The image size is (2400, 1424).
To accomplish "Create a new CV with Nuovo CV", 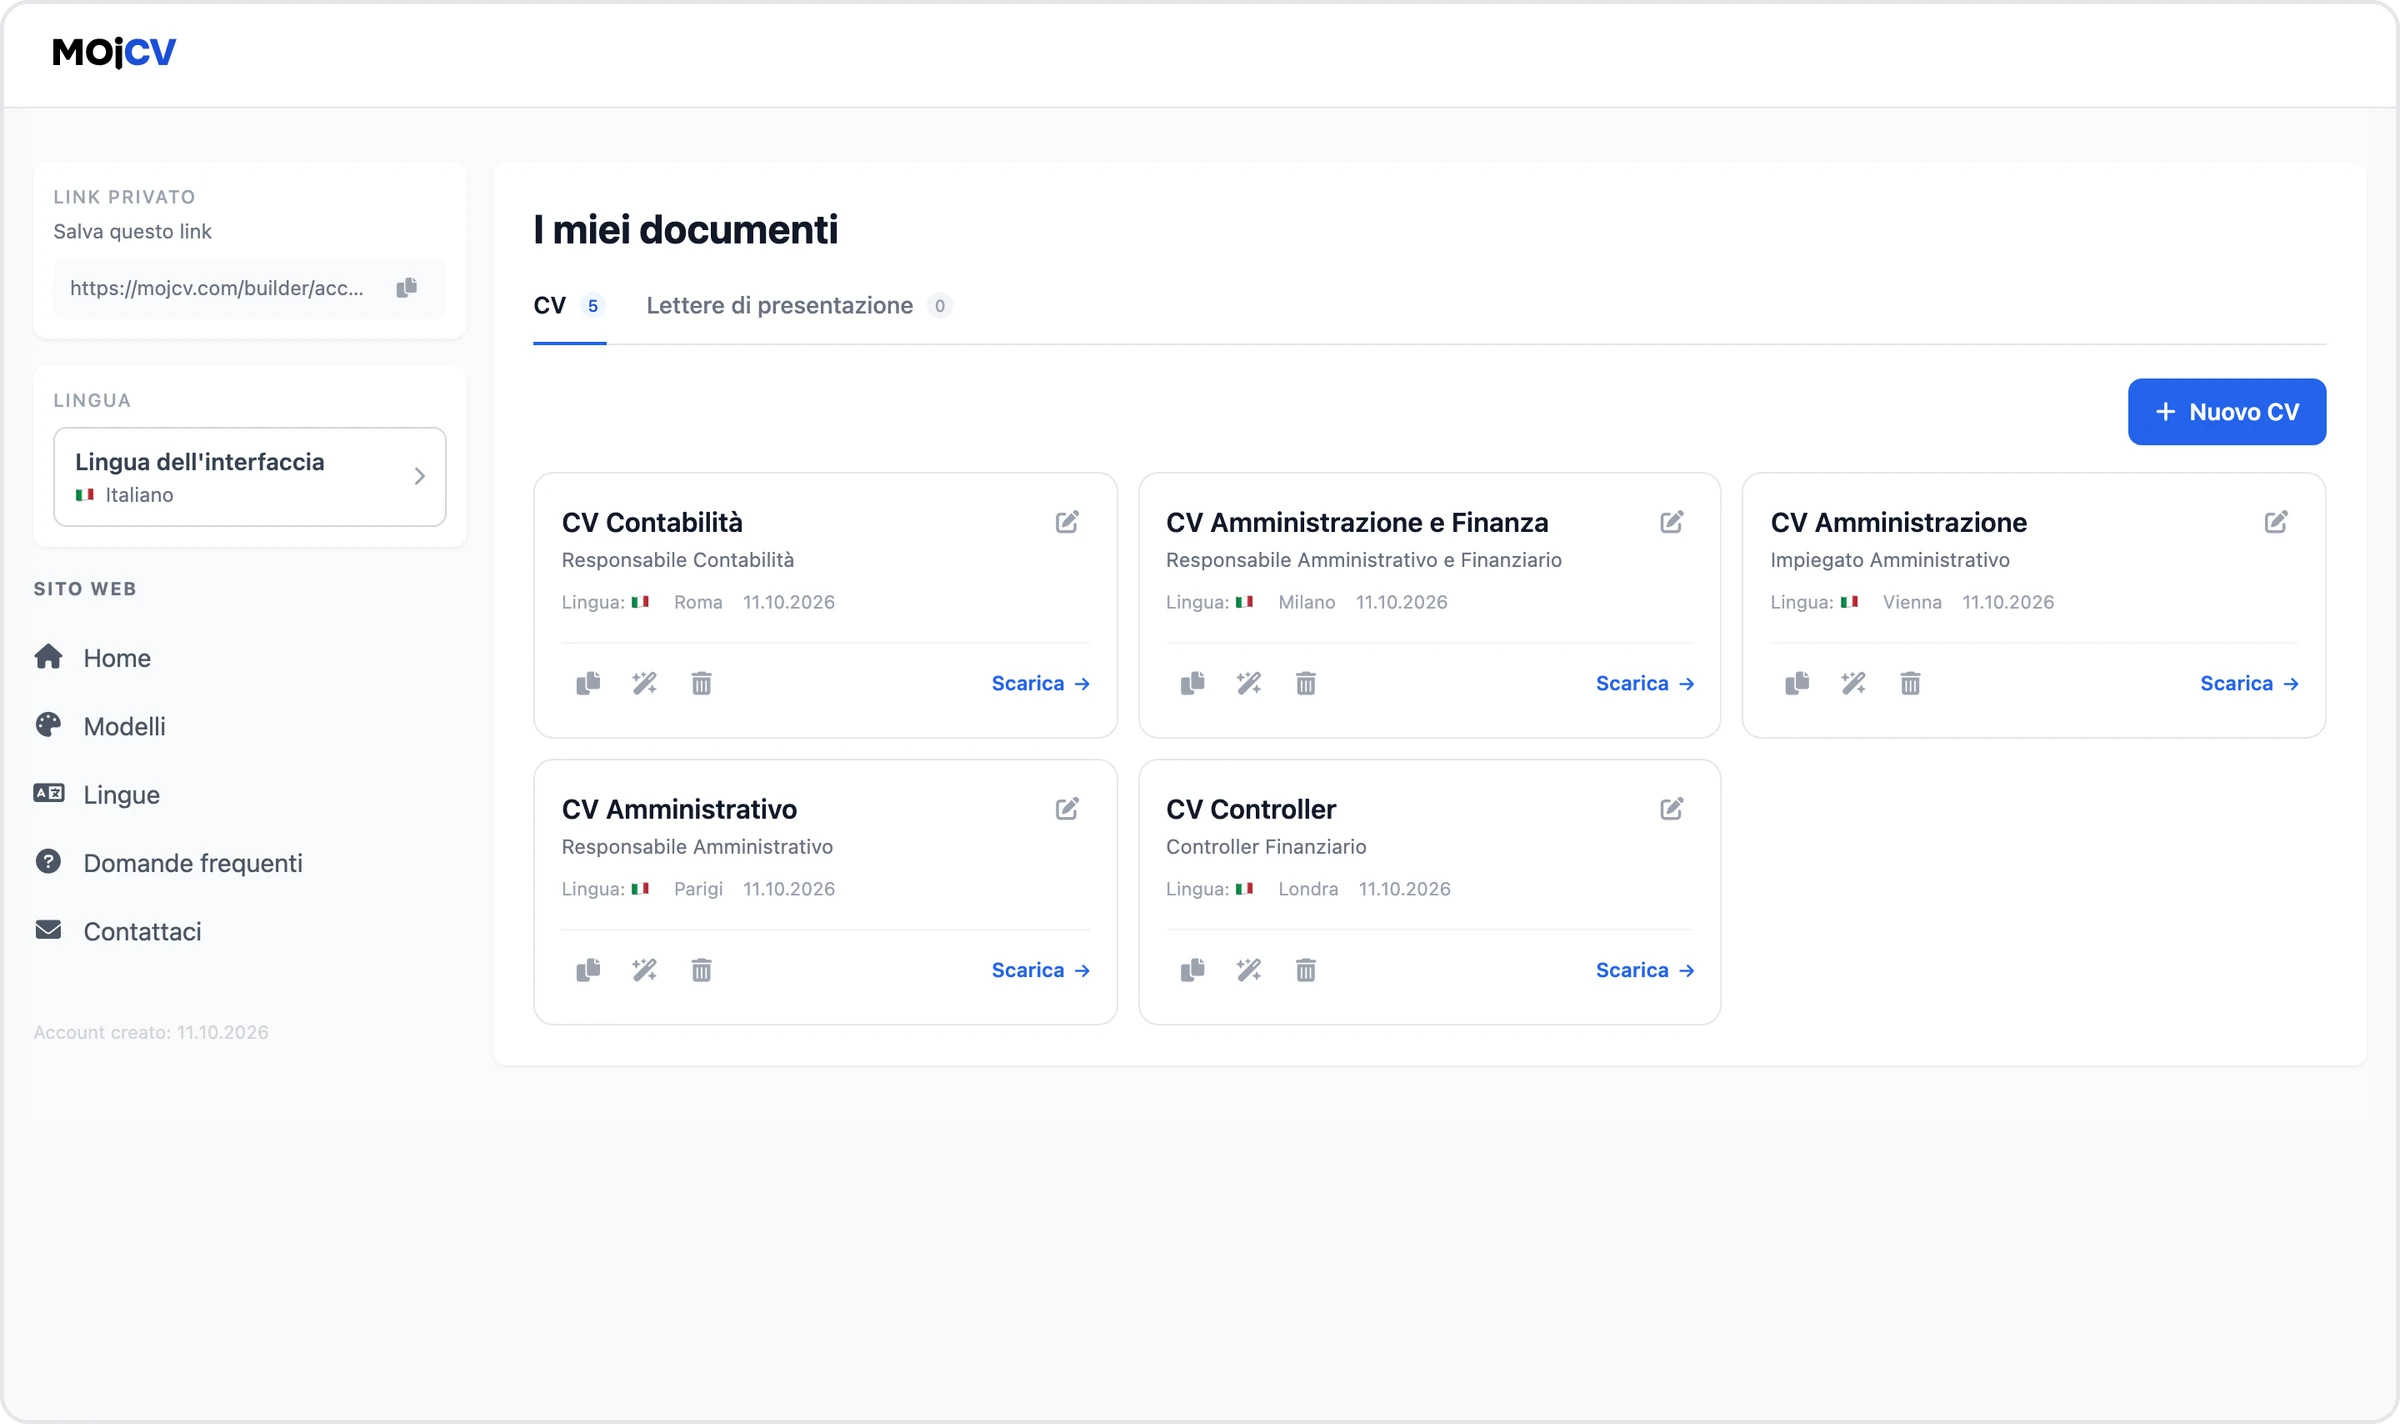I will pos(2227,412).
